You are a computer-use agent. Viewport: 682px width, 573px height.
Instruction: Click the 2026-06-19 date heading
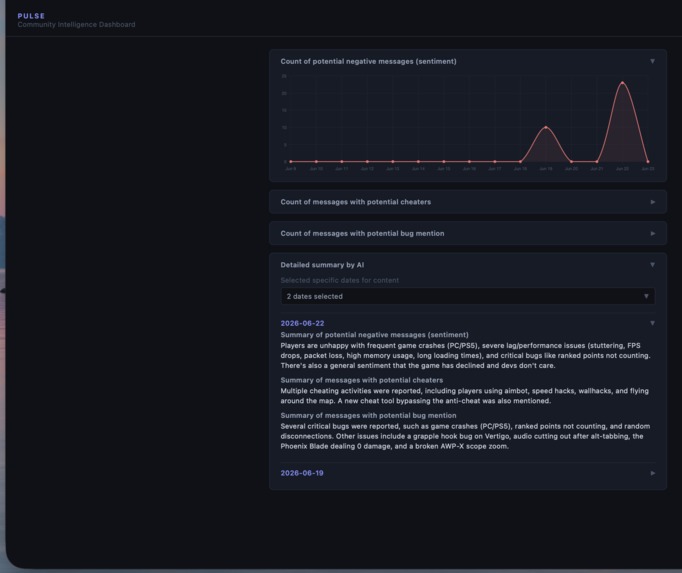pos(302,473)
